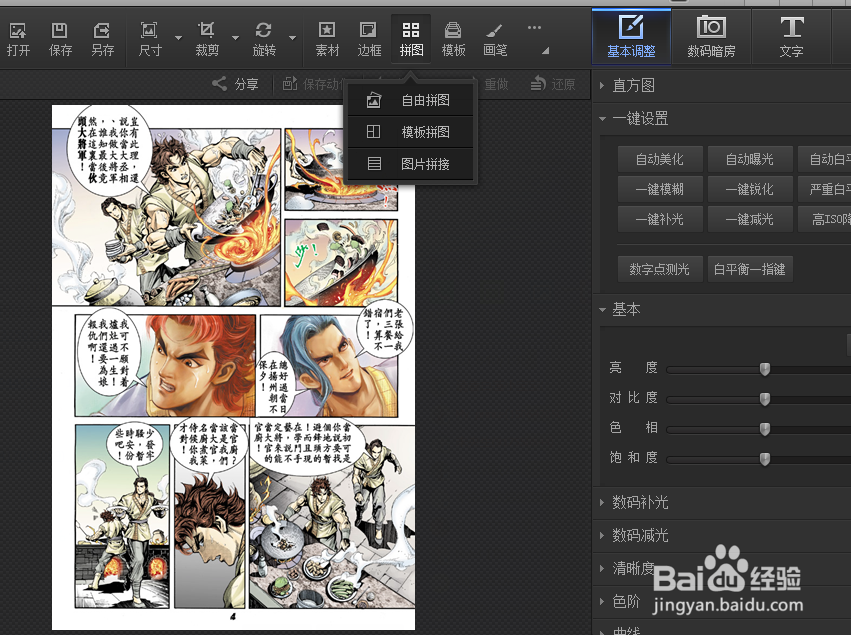The image size is (851, 635).
Task: Open the 素材 materials tool
Action: [x=327, y=39]
